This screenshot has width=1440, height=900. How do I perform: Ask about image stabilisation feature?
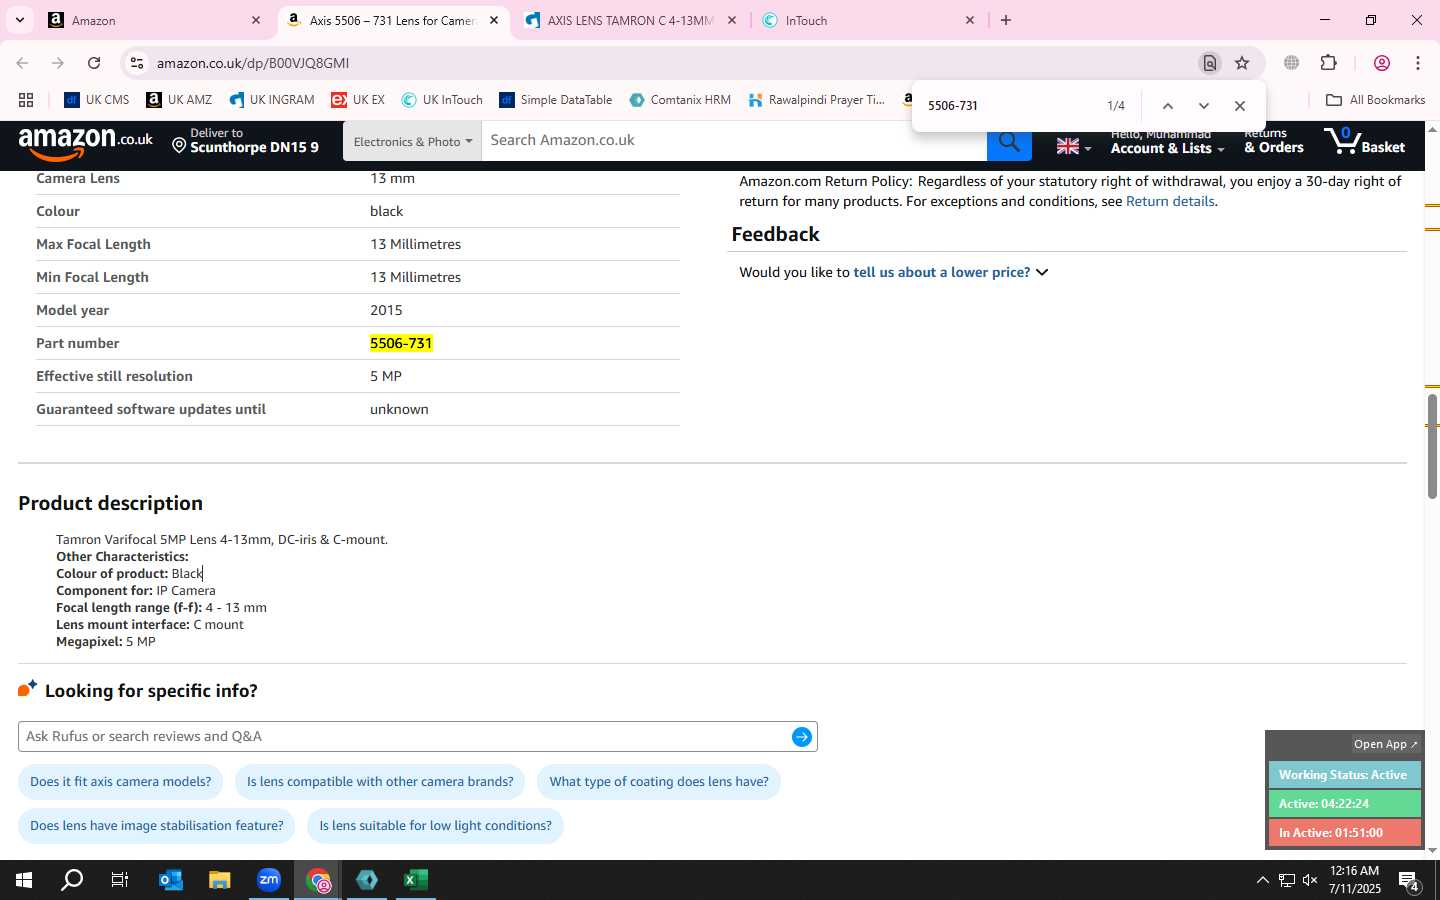click(157, 826)
